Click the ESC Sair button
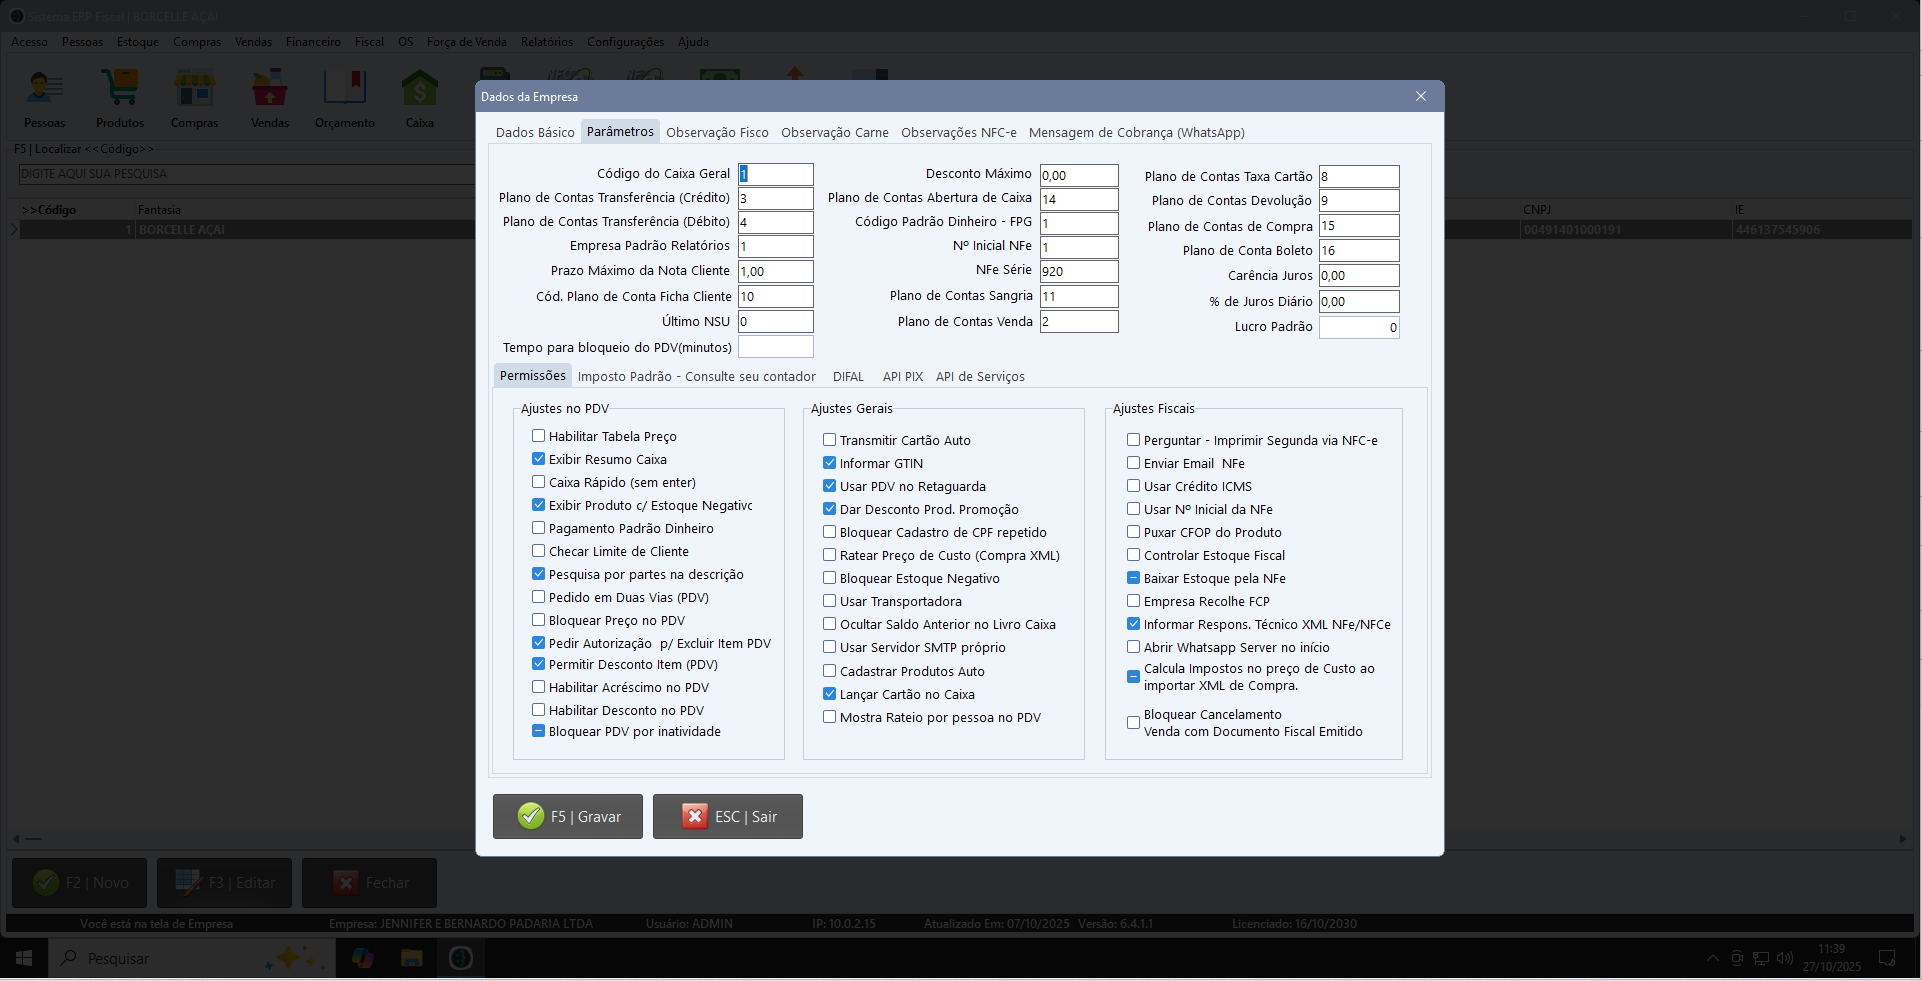This screenshot has height=981, width=1922. tap(727, 816)
